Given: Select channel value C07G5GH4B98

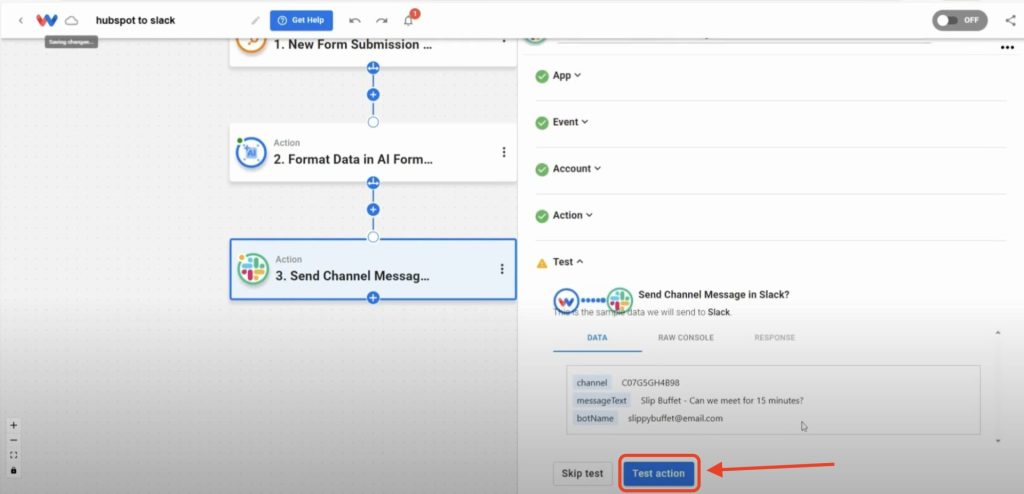Looking at the screenshot, I should pos(650,383).
